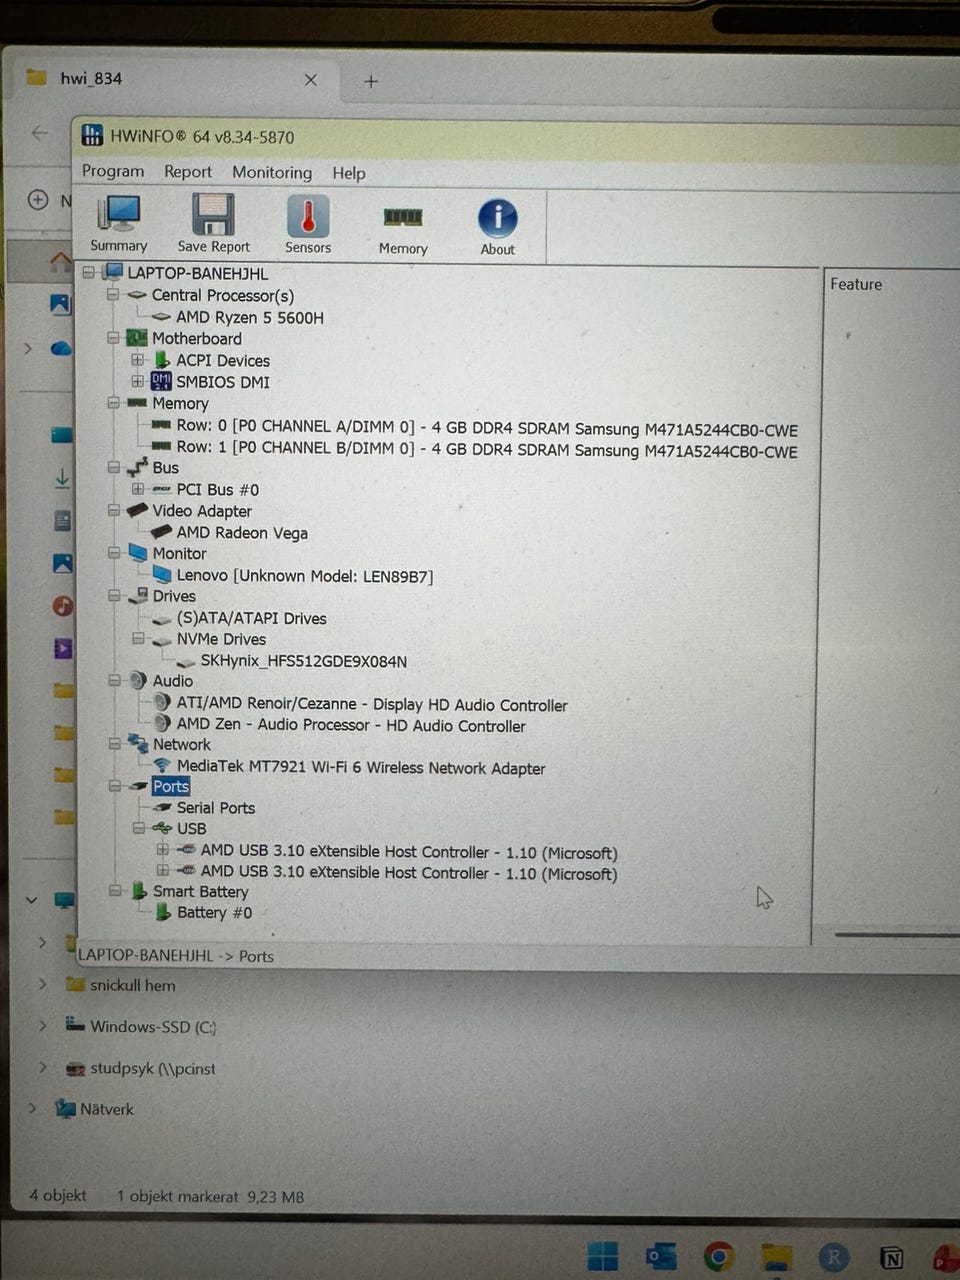Viewport: 960px width, 1280px height.
Task: Select Lenovo monitor LEN89B7 entry
Action: [305, 576]
